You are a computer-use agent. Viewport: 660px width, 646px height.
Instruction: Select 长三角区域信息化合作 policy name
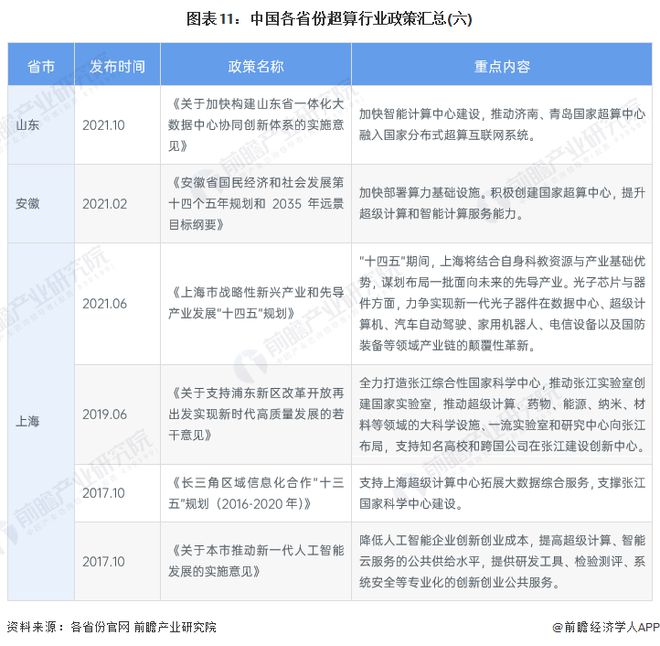pyautogui.click(x=256, y=493)
